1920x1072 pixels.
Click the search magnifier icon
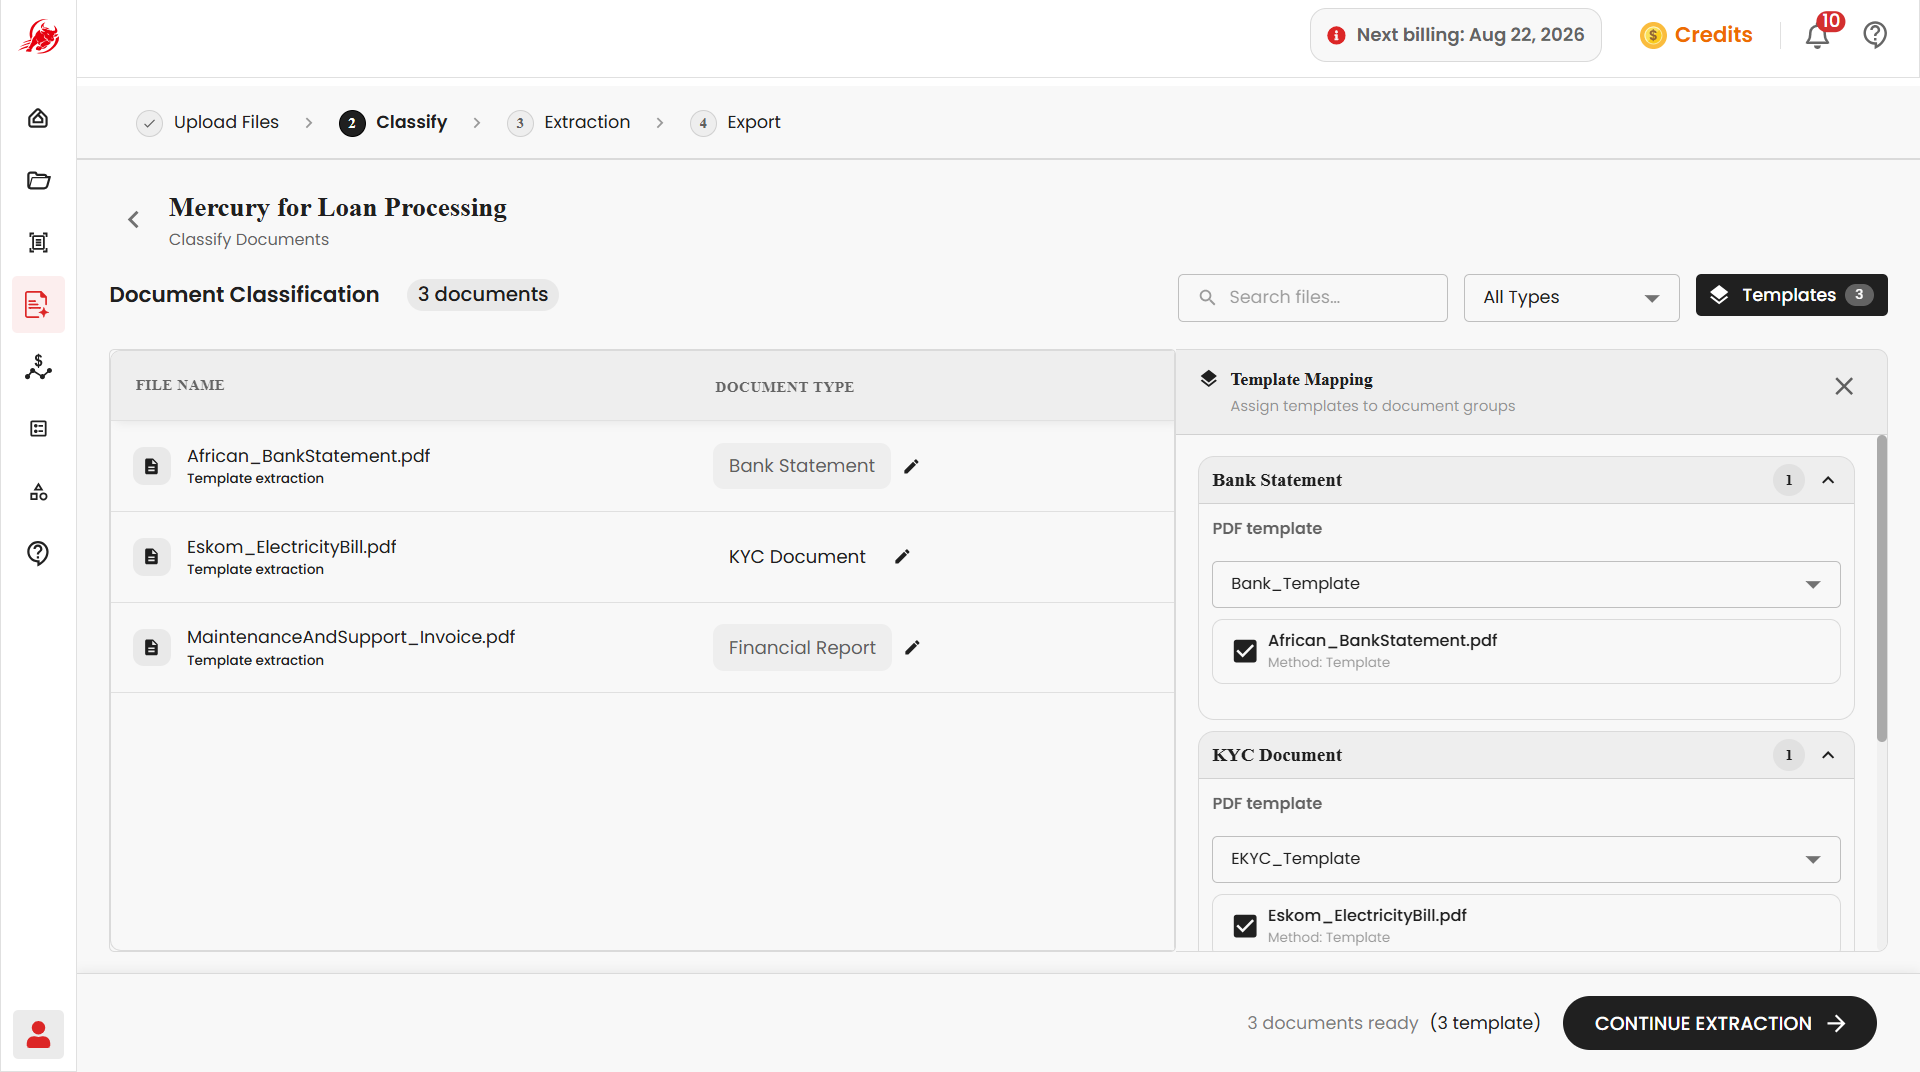tap(1207, 298)
